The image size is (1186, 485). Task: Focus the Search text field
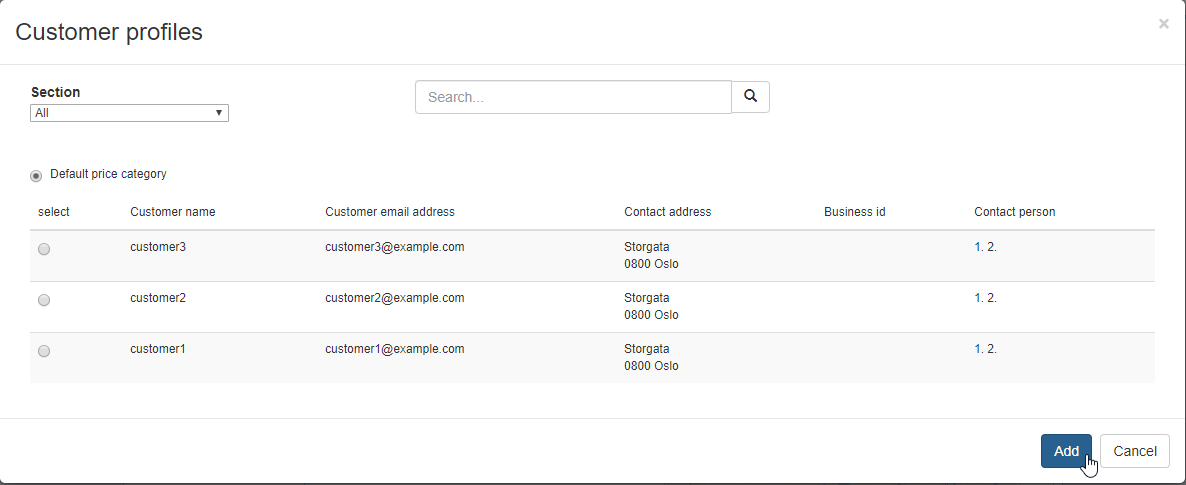[573, 97]
